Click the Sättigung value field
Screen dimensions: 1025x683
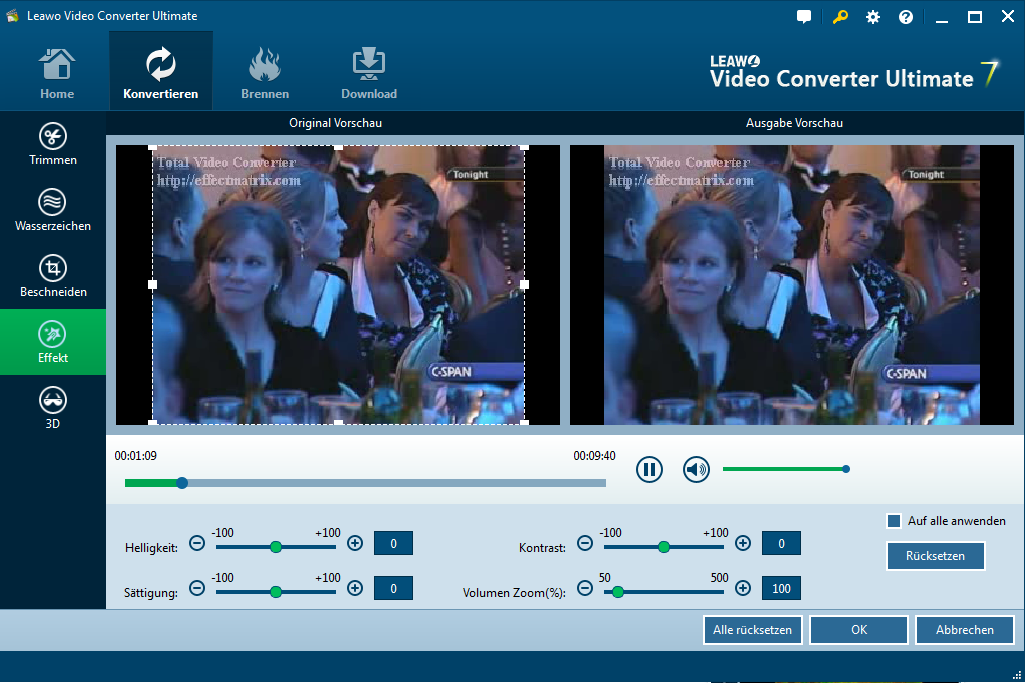393,588
